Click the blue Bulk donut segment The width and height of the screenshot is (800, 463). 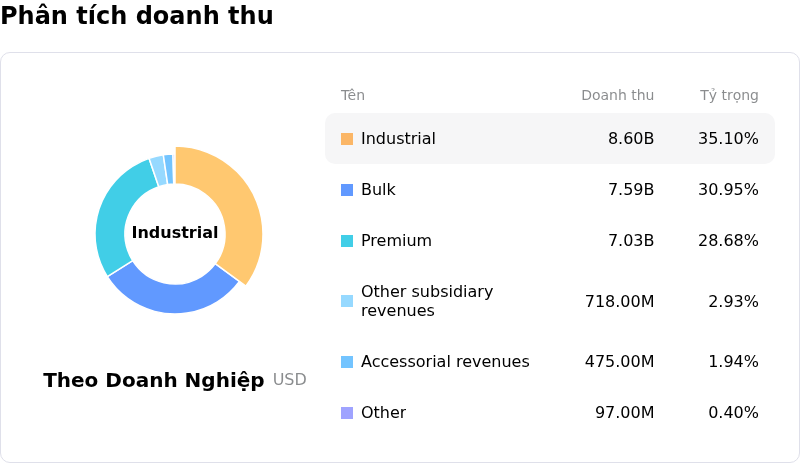tap(172, 293)
